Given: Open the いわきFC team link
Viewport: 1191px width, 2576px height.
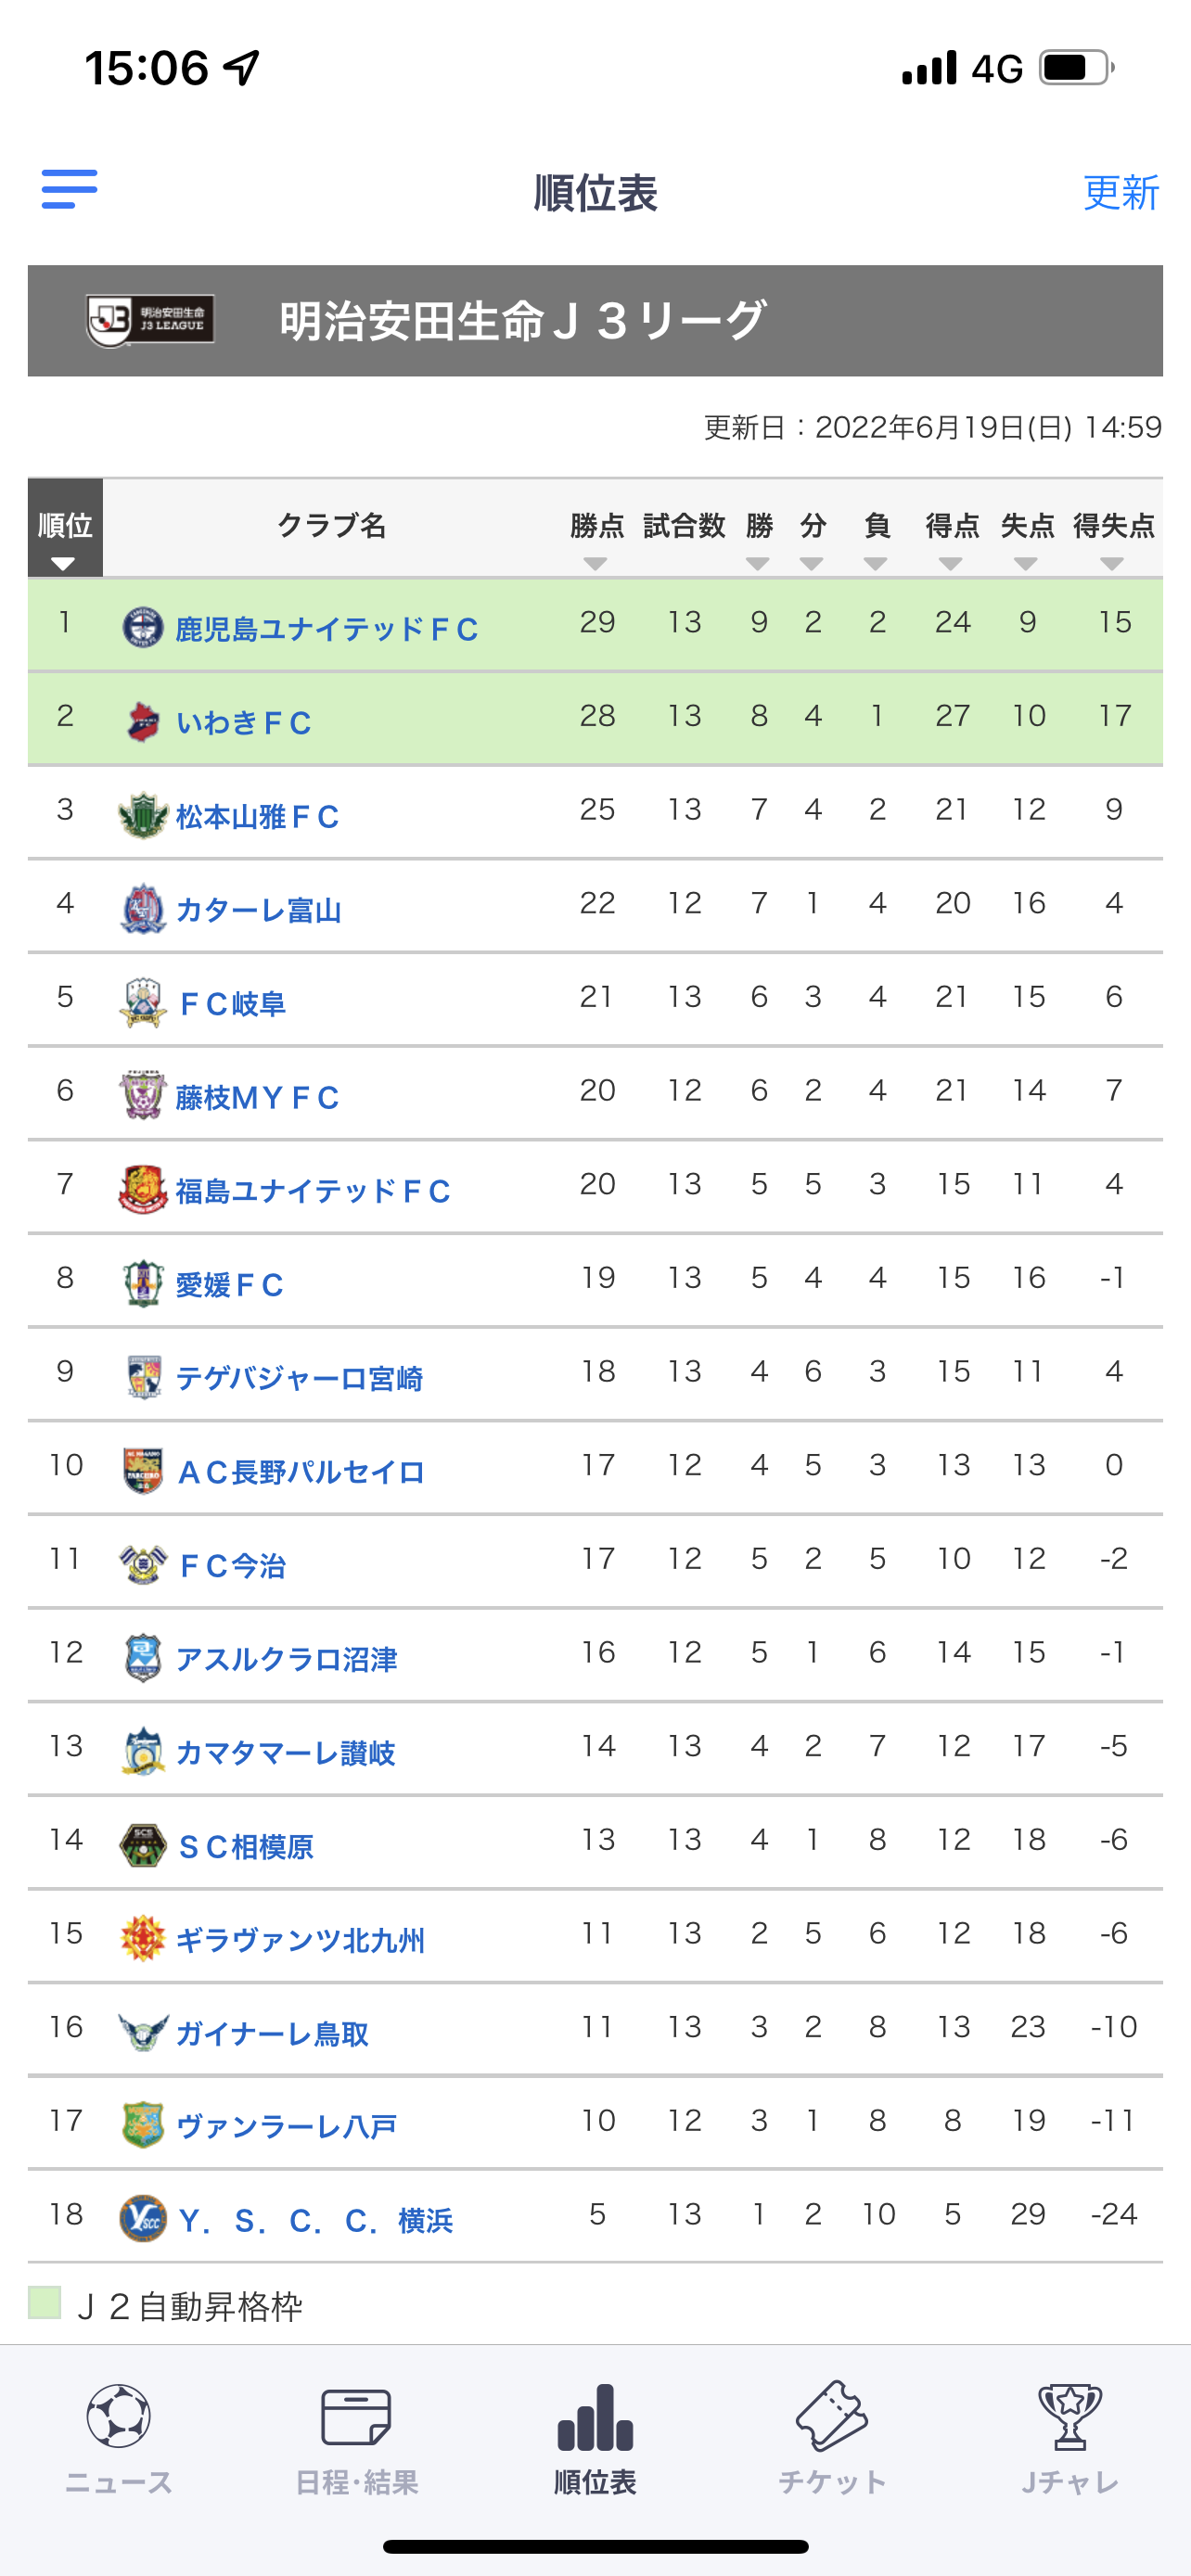Looking at the screenshot, I should pyautogui.click(x=244, y=722).
